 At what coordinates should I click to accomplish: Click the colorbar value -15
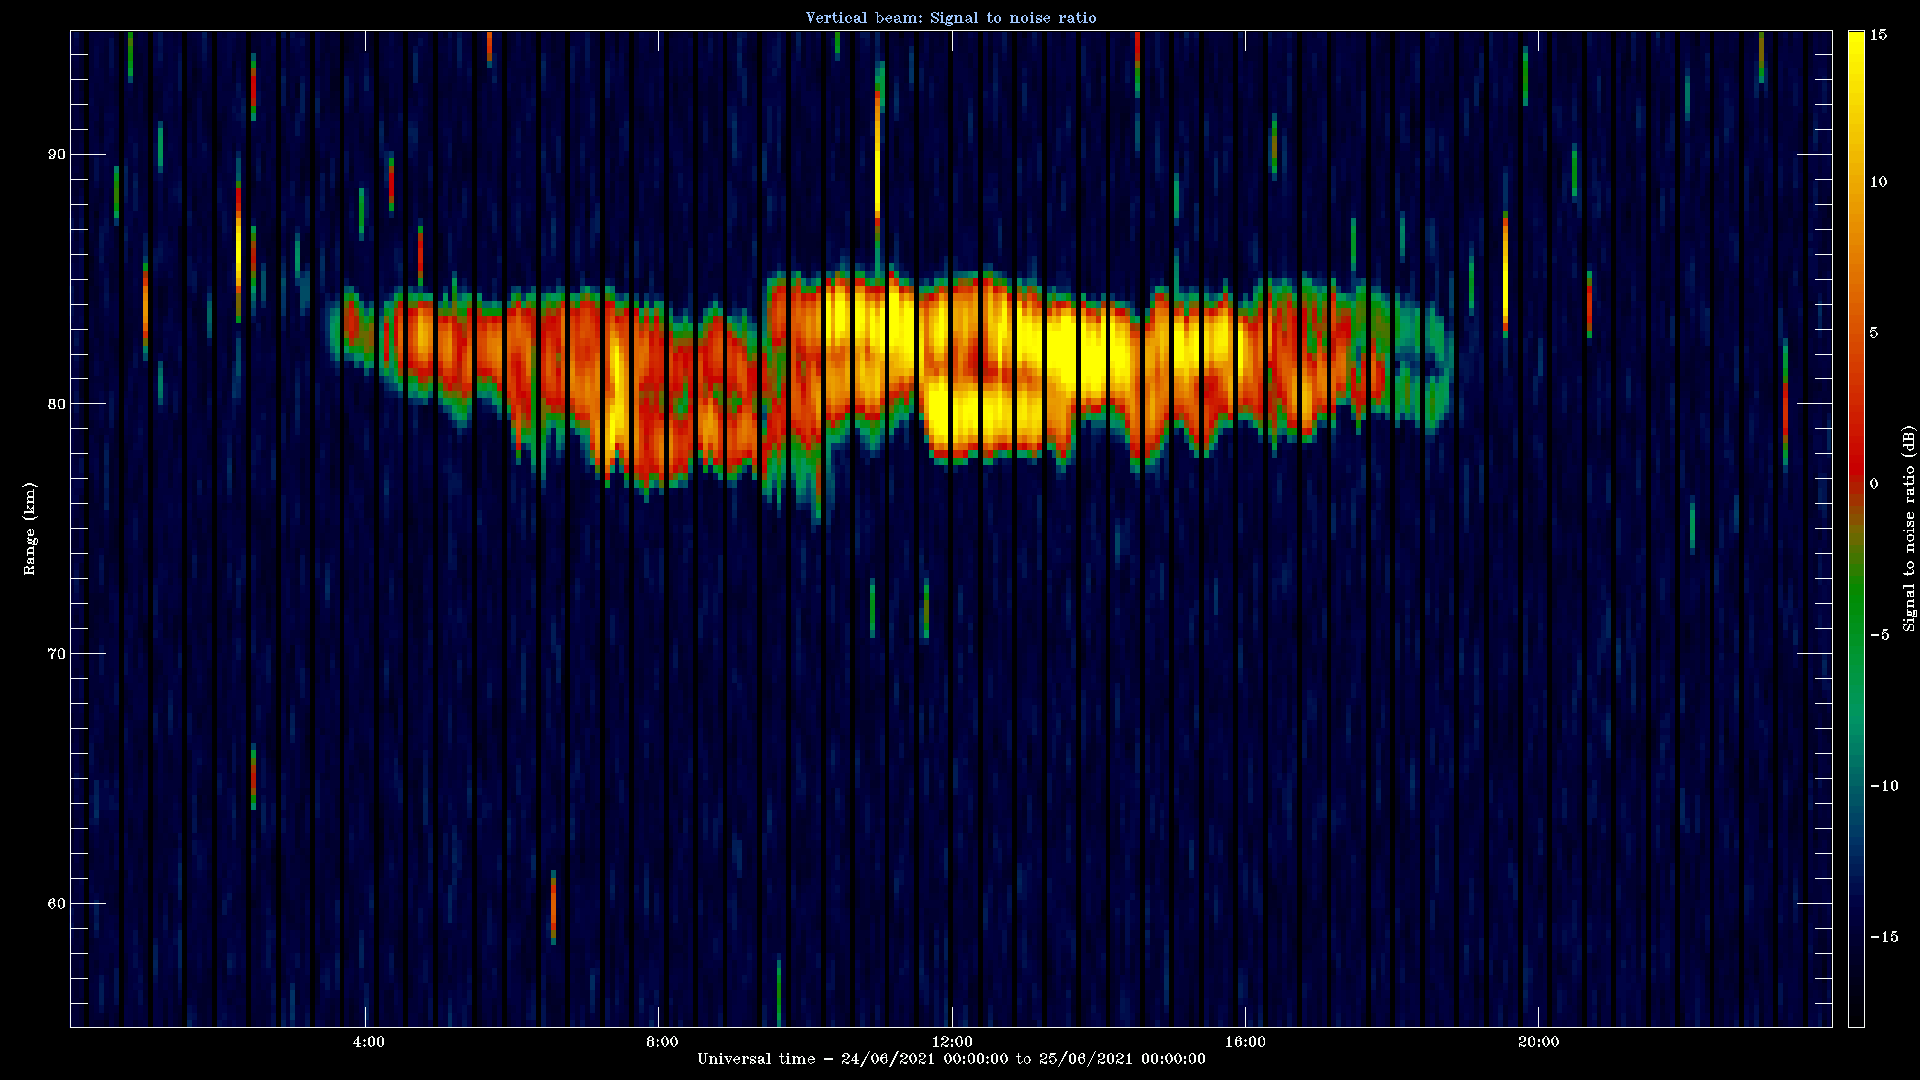[x=1884, y=937]
